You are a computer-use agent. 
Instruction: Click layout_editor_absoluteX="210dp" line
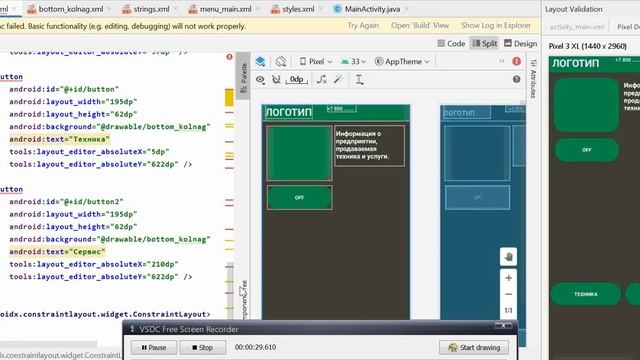click(94, 264)
